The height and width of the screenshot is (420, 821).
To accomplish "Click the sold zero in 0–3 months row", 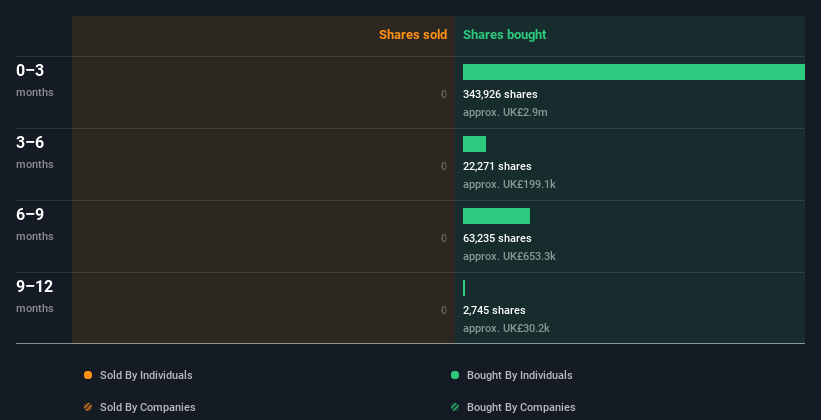I will pyautogui.click(x=444, y=94).
